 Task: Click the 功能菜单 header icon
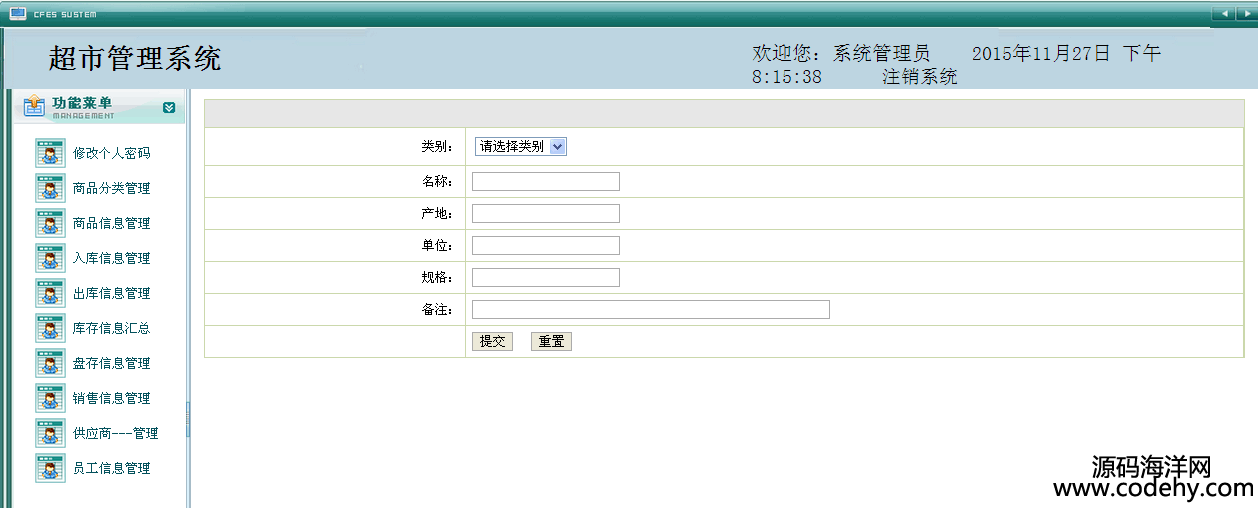[34, 106]
